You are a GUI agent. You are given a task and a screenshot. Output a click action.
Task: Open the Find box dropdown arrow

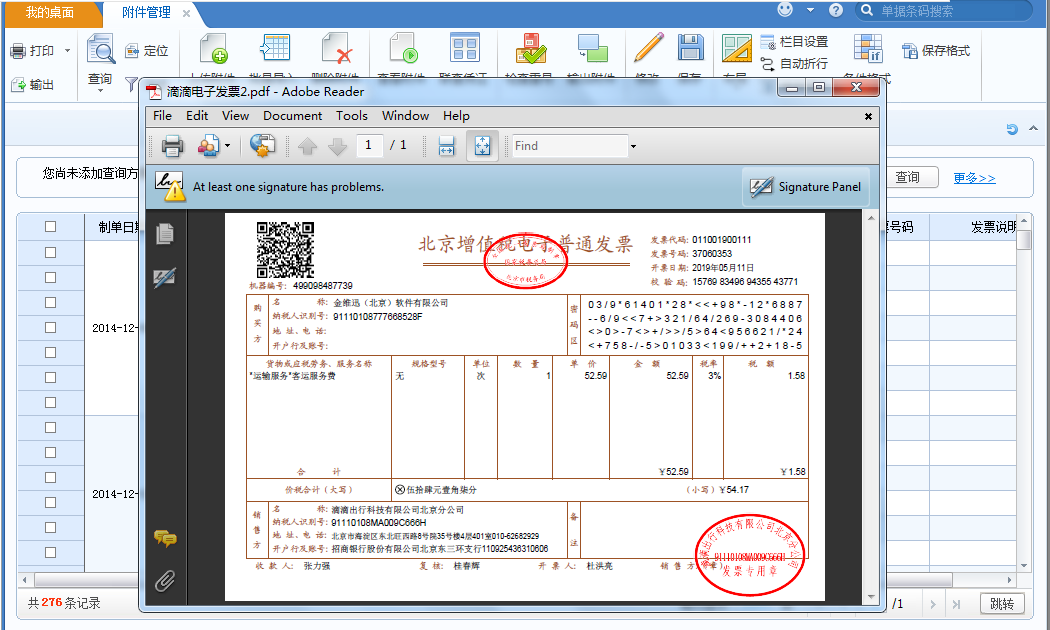coord(633,146)
